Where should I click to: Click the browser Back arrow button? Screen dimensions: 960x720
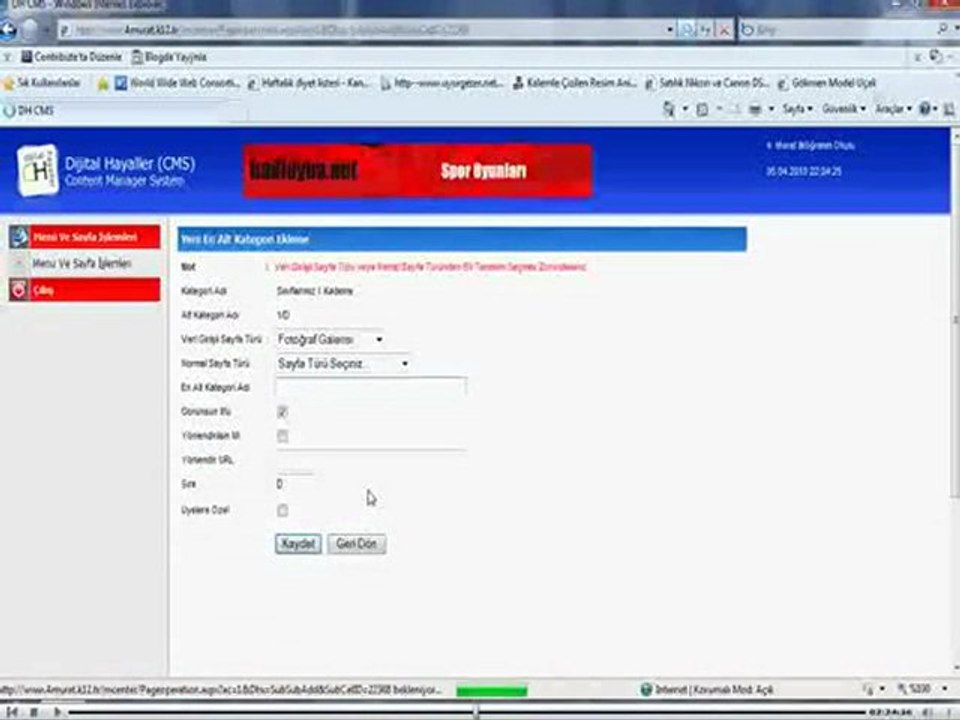point(7,29)
